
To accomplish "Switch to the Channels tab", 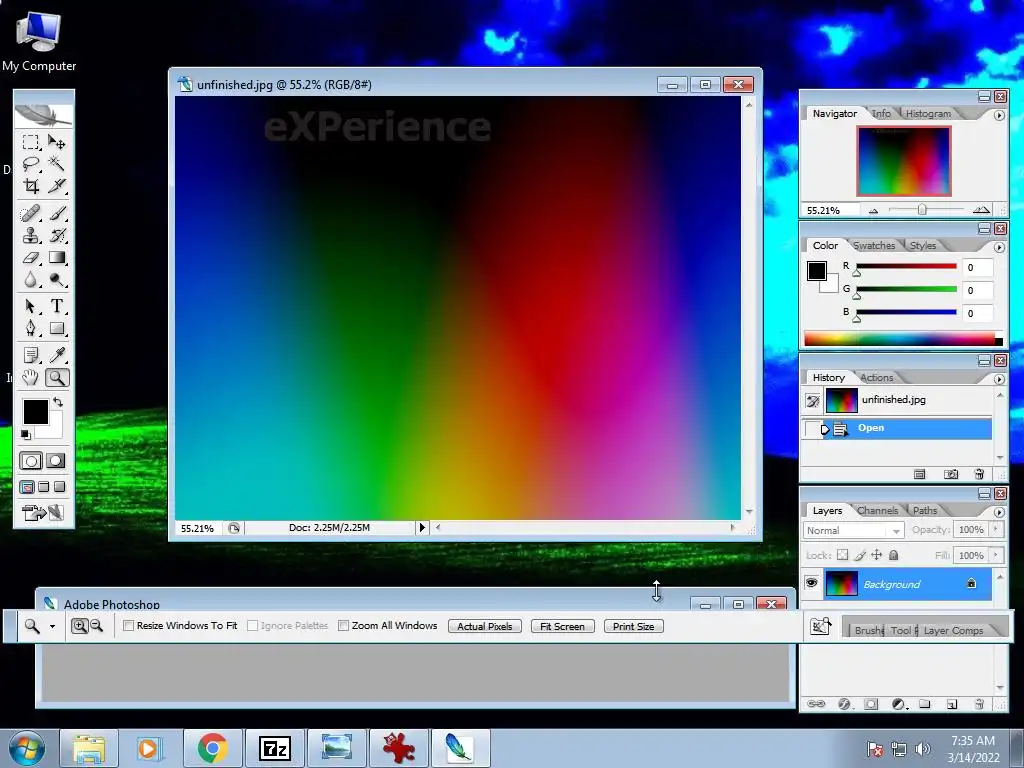I will (x=877, y=511).
